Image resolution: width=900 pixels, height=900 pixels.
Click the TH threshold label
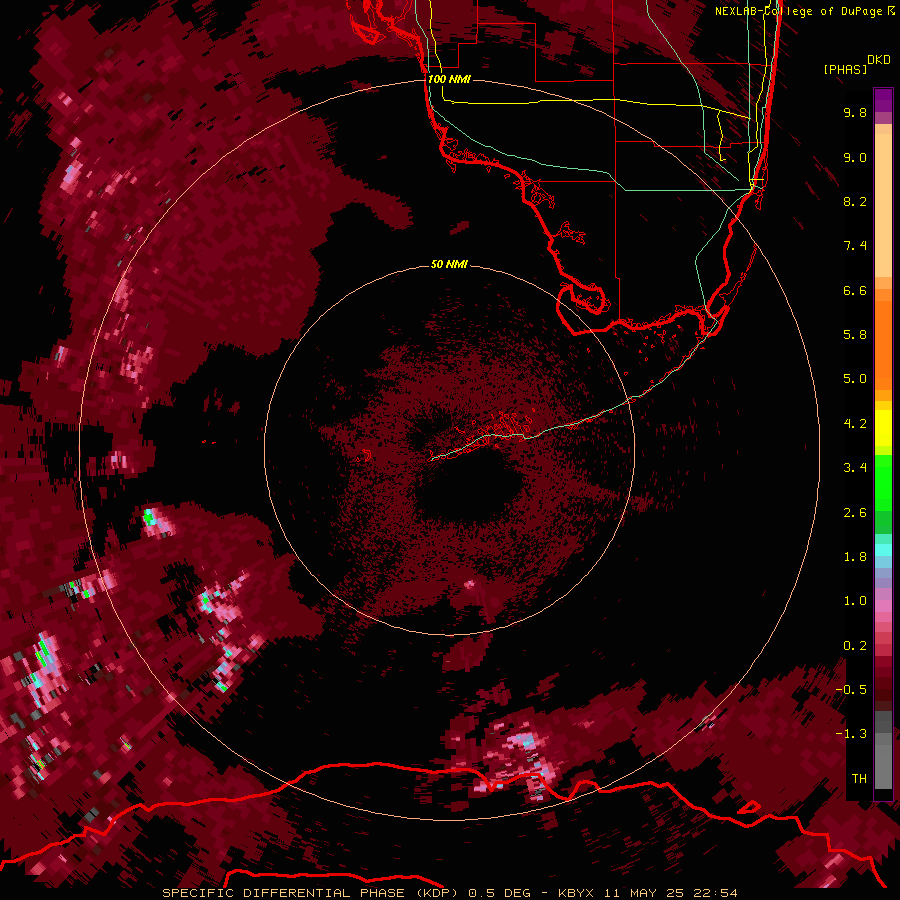click(x=859, y=779)
